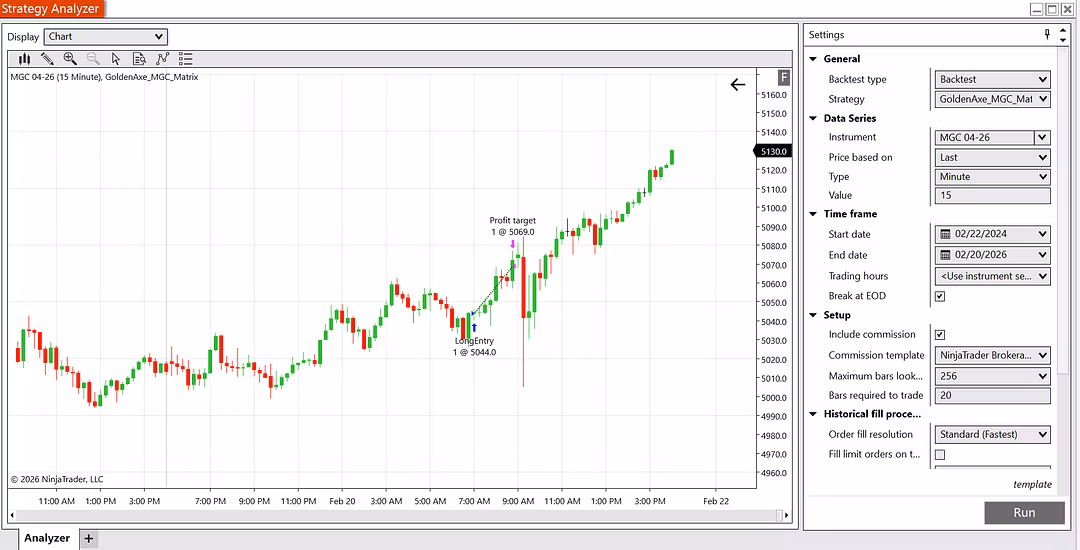
Task: Select the drawing tools pencil icon
Action: pos(47,59)
